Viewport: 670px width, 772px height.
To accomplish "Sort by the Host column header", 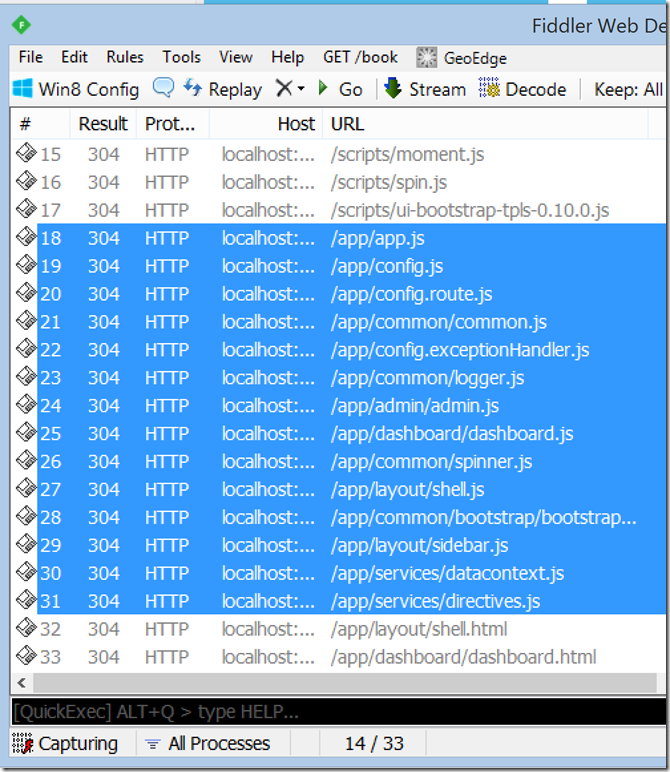I will (266, 124).
